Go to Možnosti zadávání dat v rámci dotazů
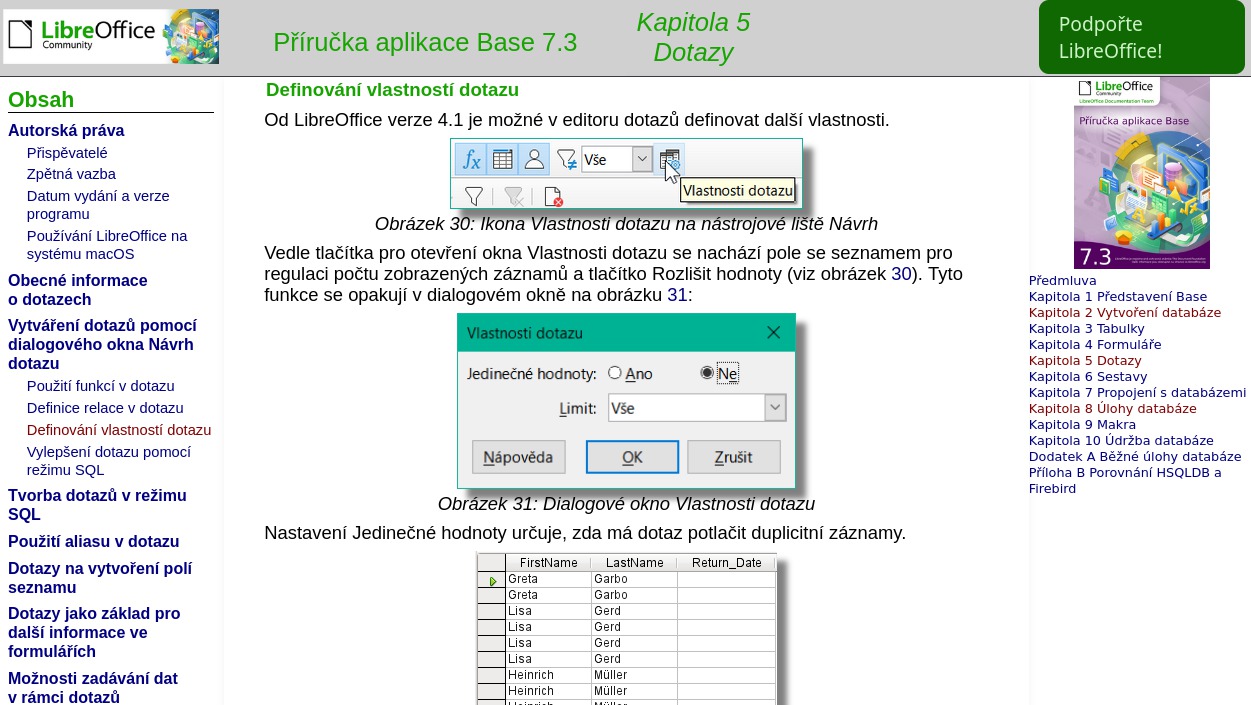The height and width of the screenshot is (705, 1251). (93, 688)
